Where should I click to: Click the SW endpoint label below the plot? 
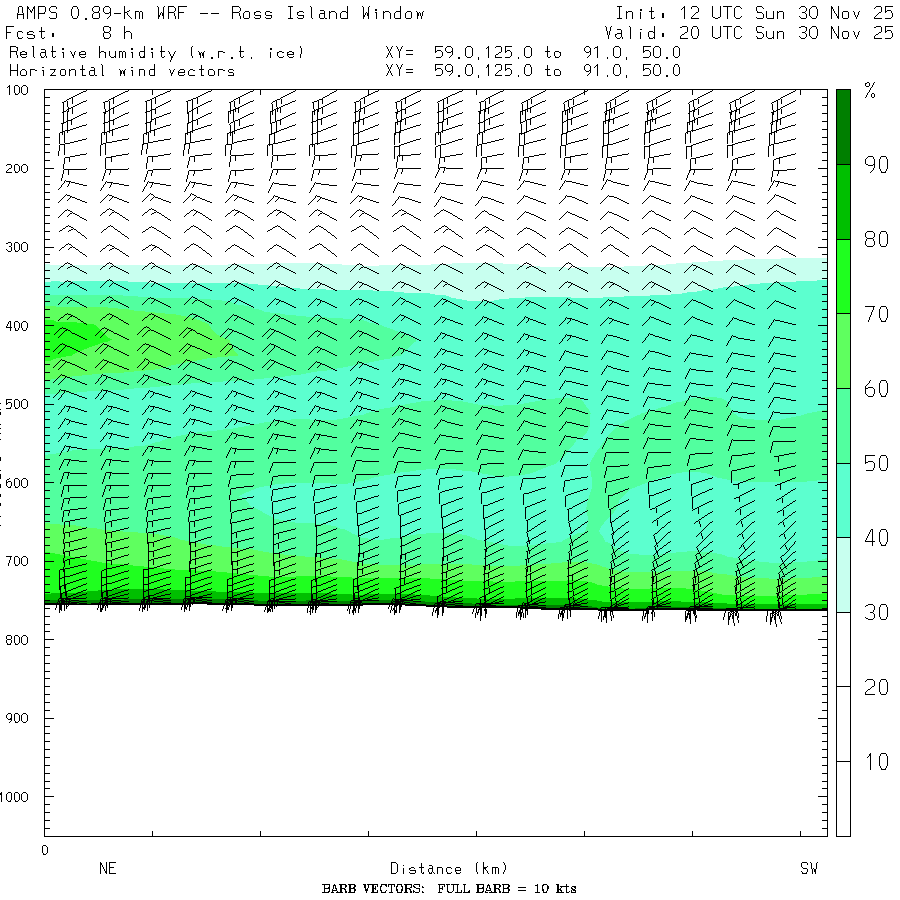[808, 869]
